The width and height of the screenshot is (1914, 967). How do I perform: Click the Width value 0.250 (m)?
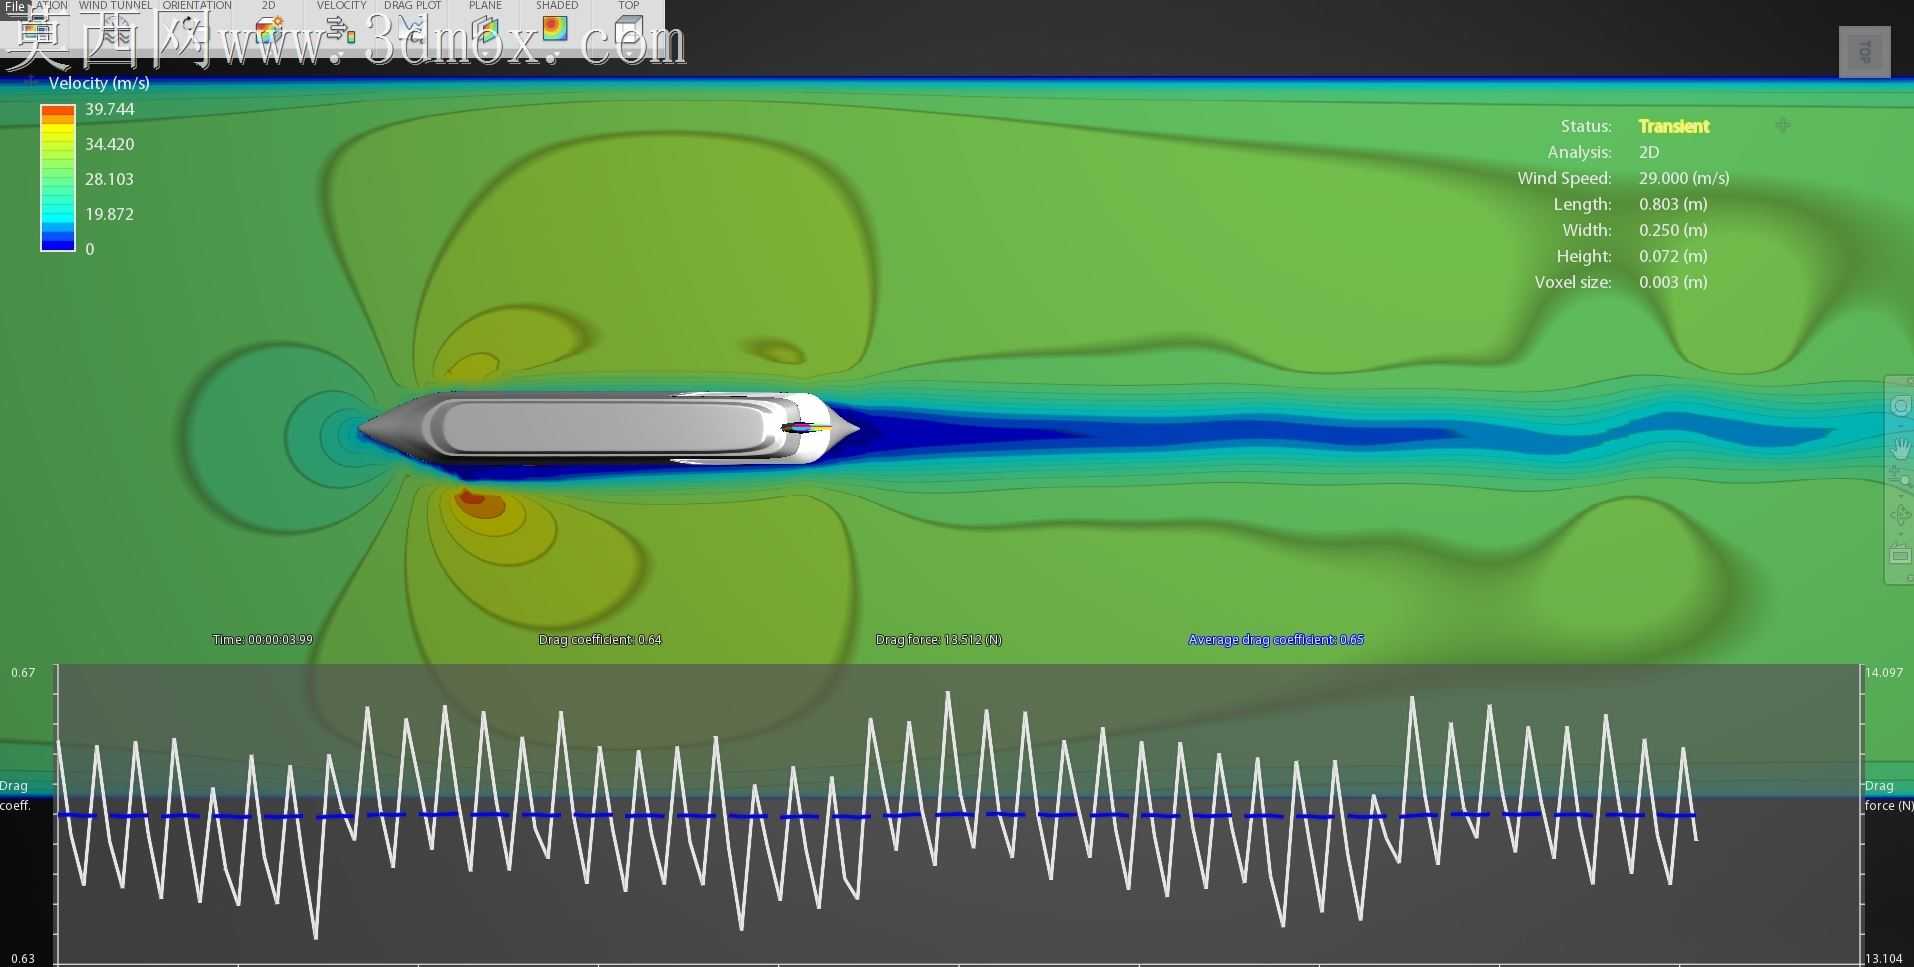point(1673,230)
